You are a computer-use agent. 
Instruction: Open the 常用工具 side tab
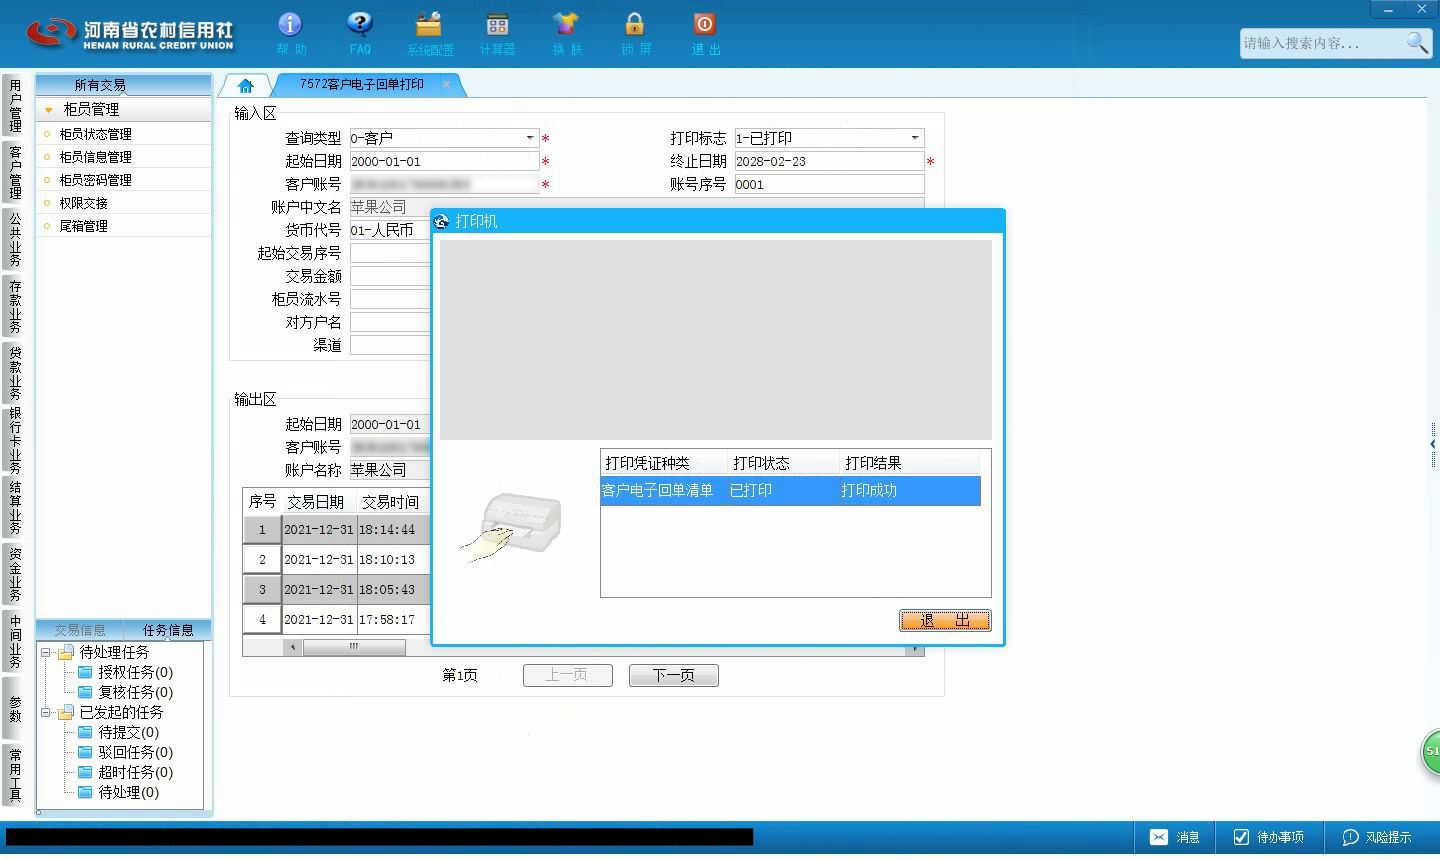pos(14,775)
